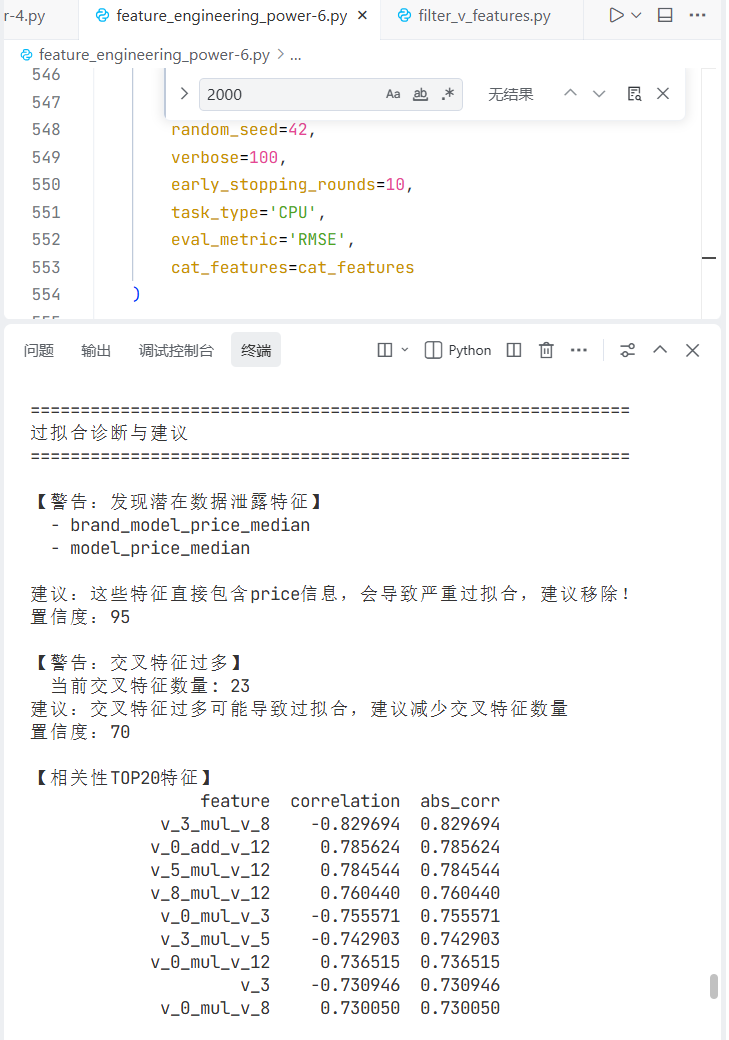
Task: Click line number 548 in gutter
Action: (46, 129)
